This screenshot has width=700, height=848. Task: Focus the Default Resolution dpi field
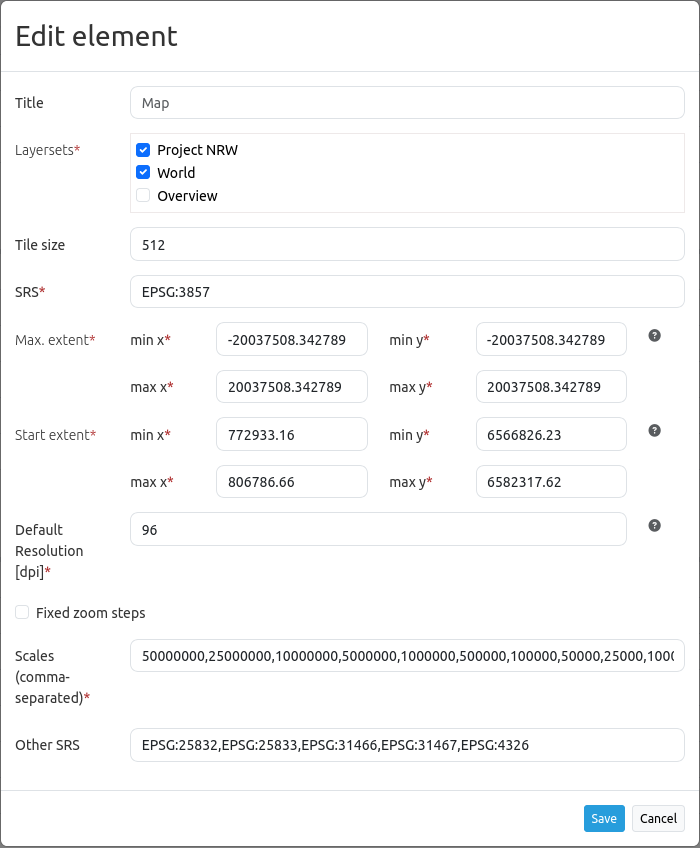[x=378, y=529]
